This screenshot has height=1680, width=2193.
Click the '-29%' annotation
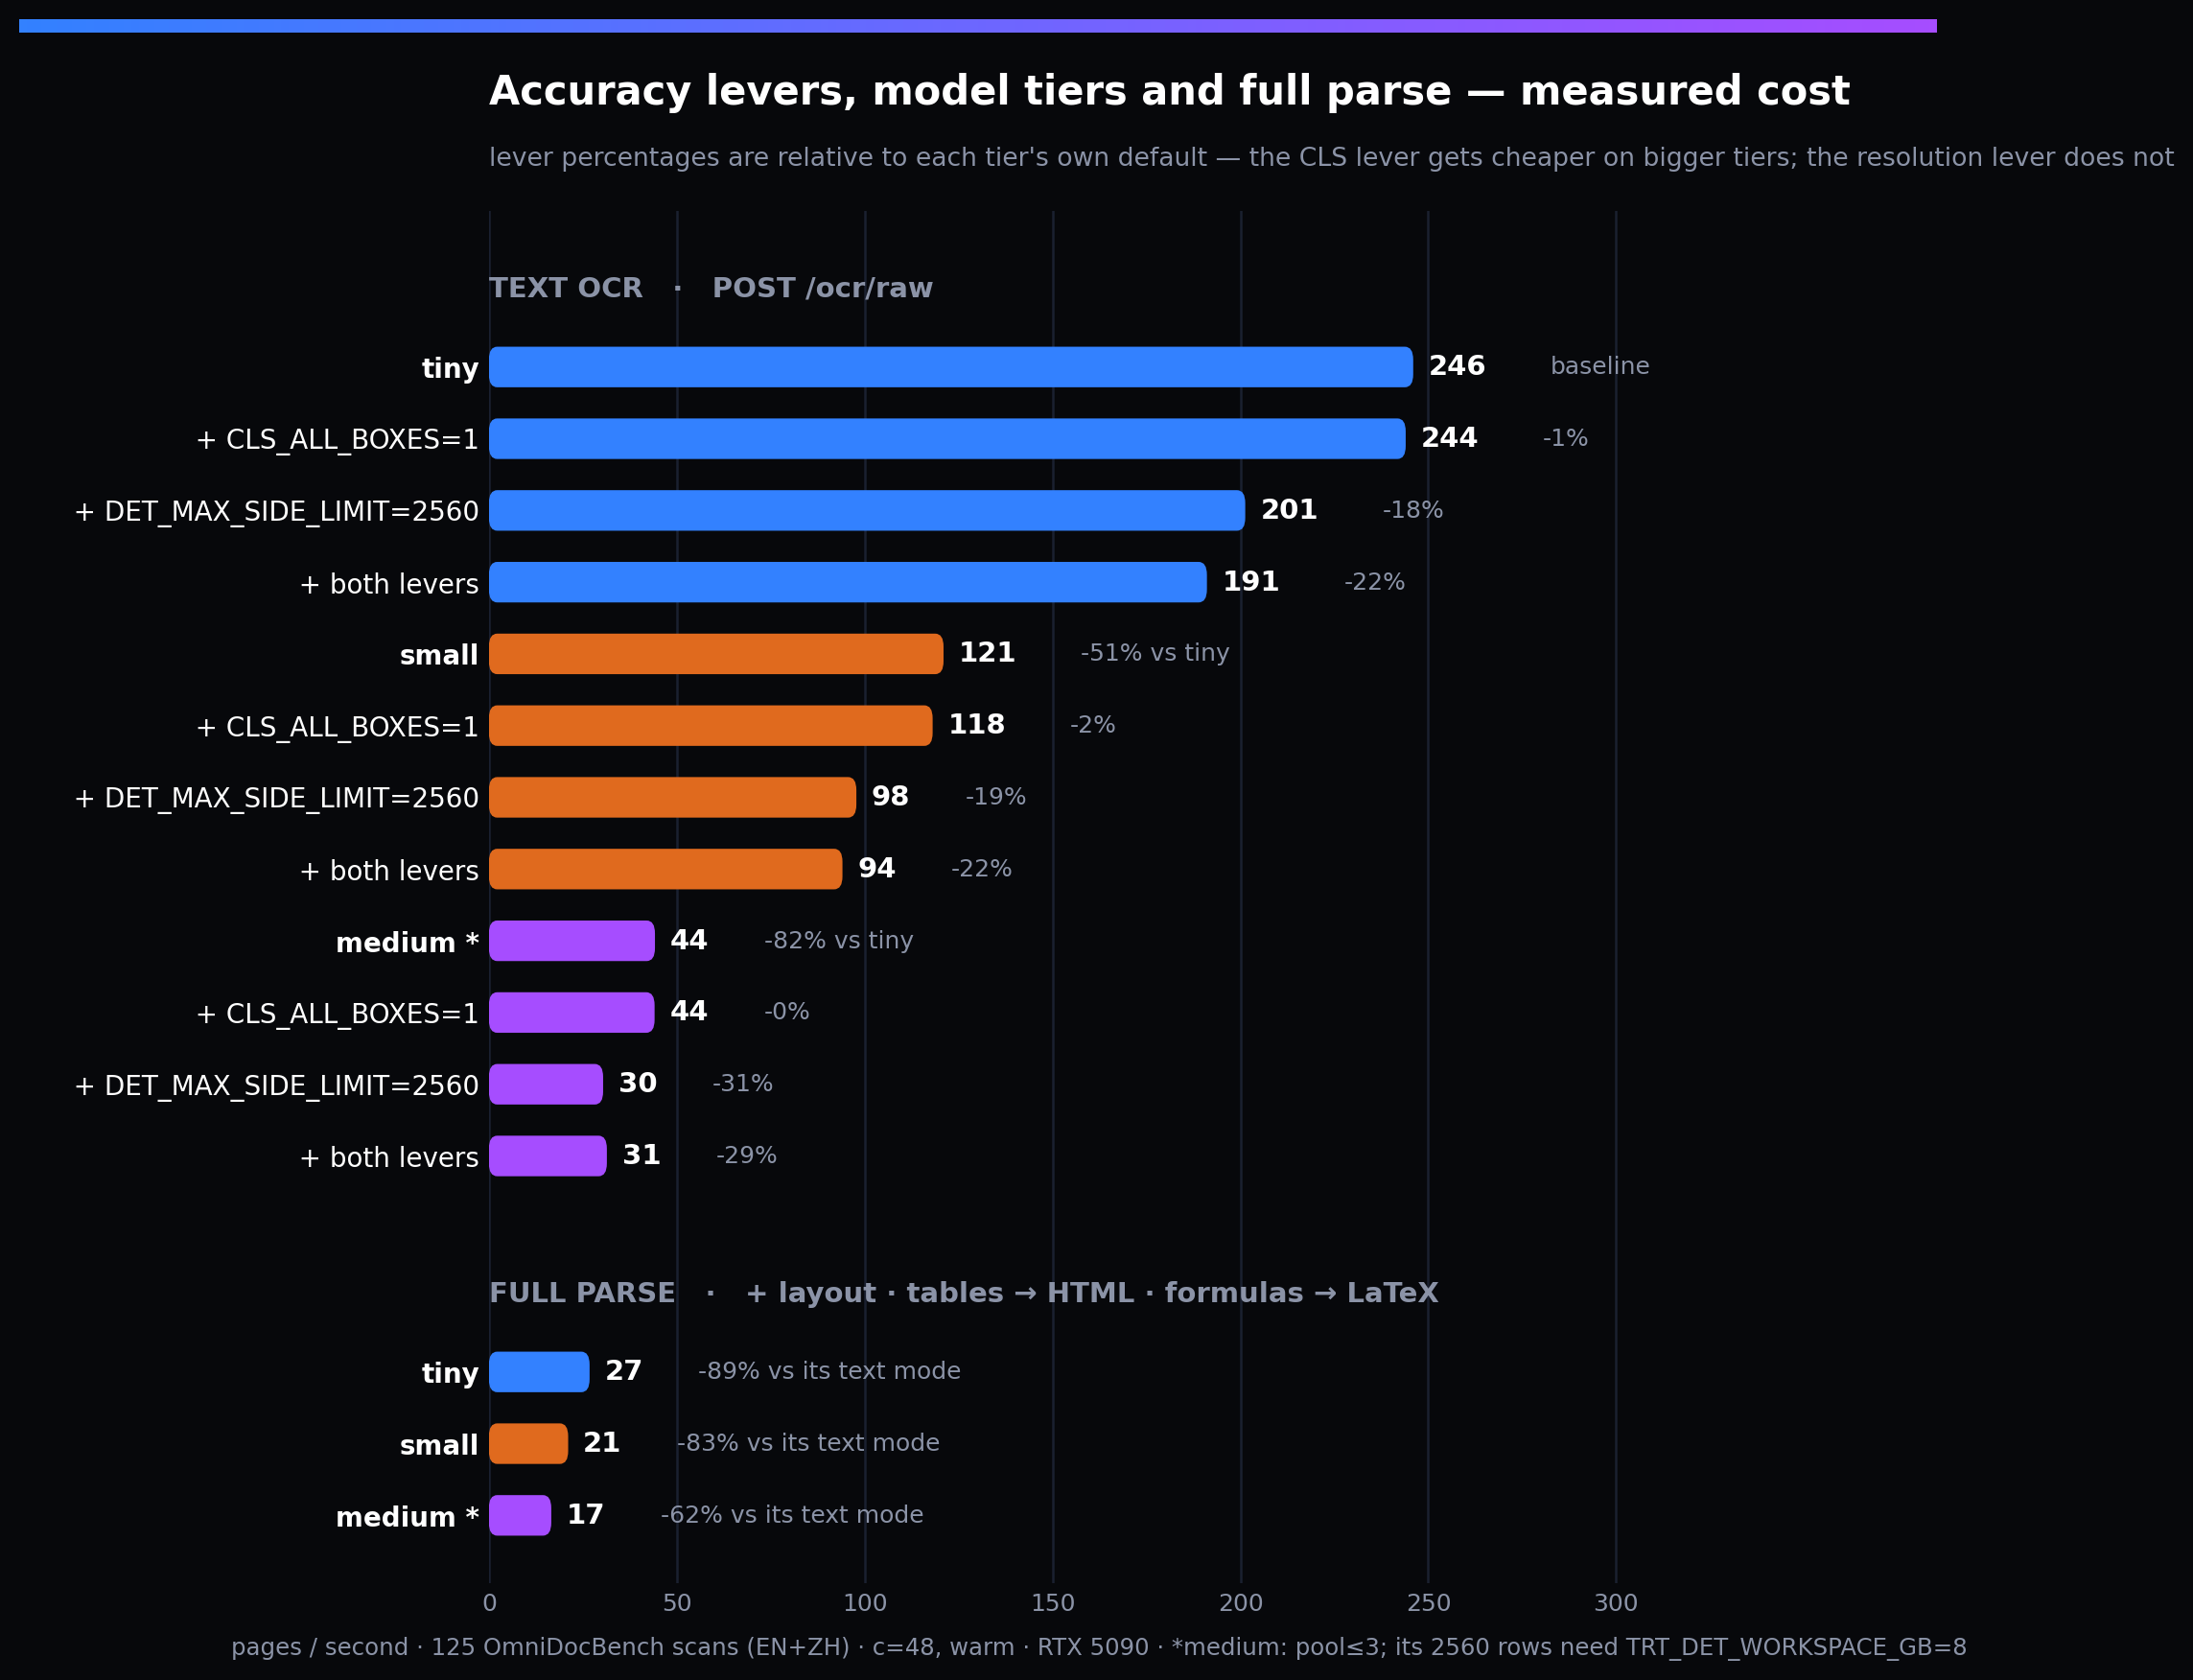747,1156
